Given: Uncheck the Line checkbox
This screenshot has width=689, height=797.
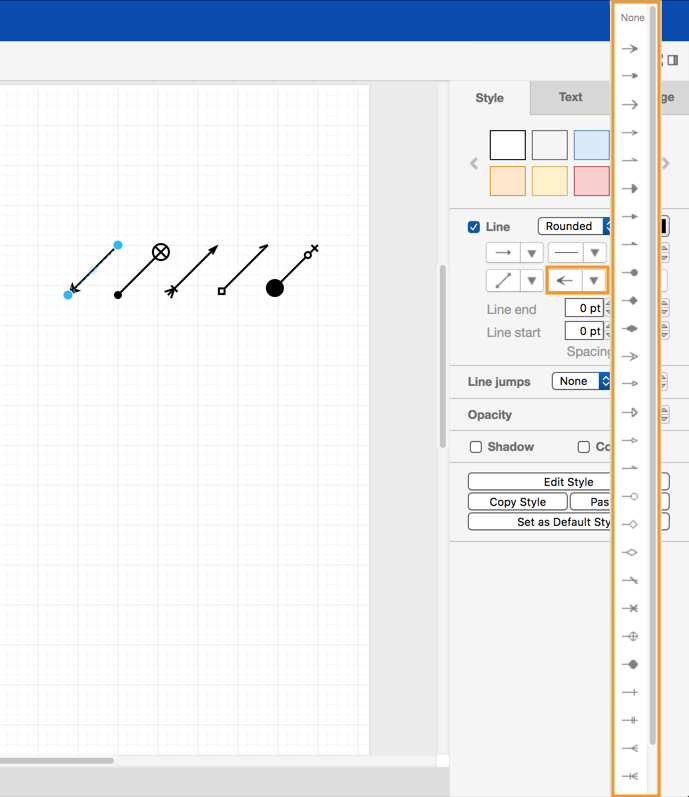Looking at the screenshot, I should click(x=474, y=227).
